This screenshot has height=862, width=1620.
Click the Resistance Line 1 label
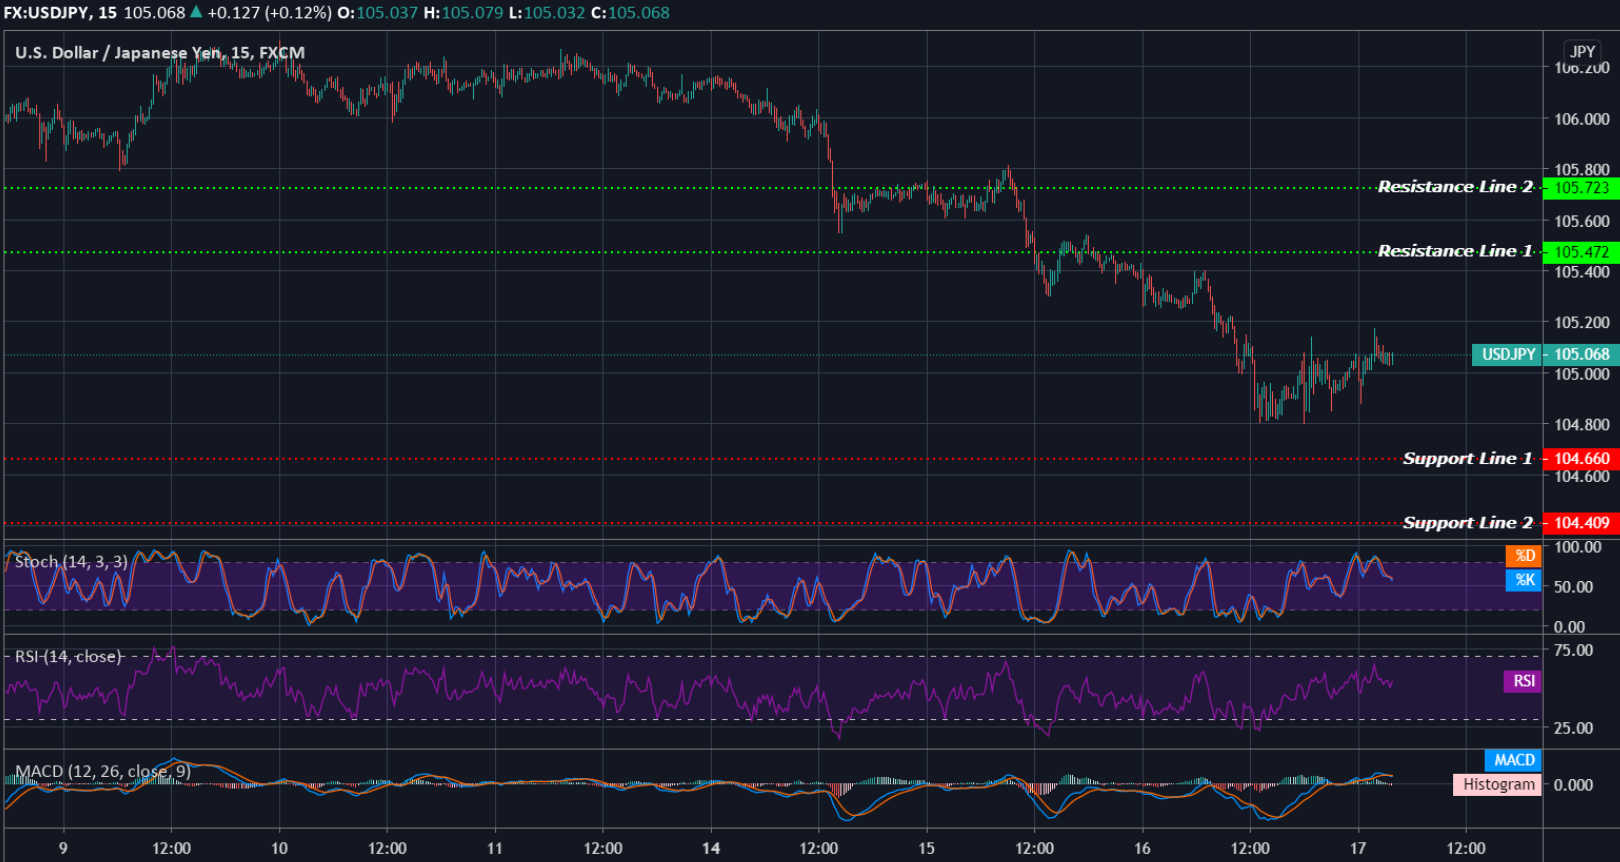point(1455,251)
